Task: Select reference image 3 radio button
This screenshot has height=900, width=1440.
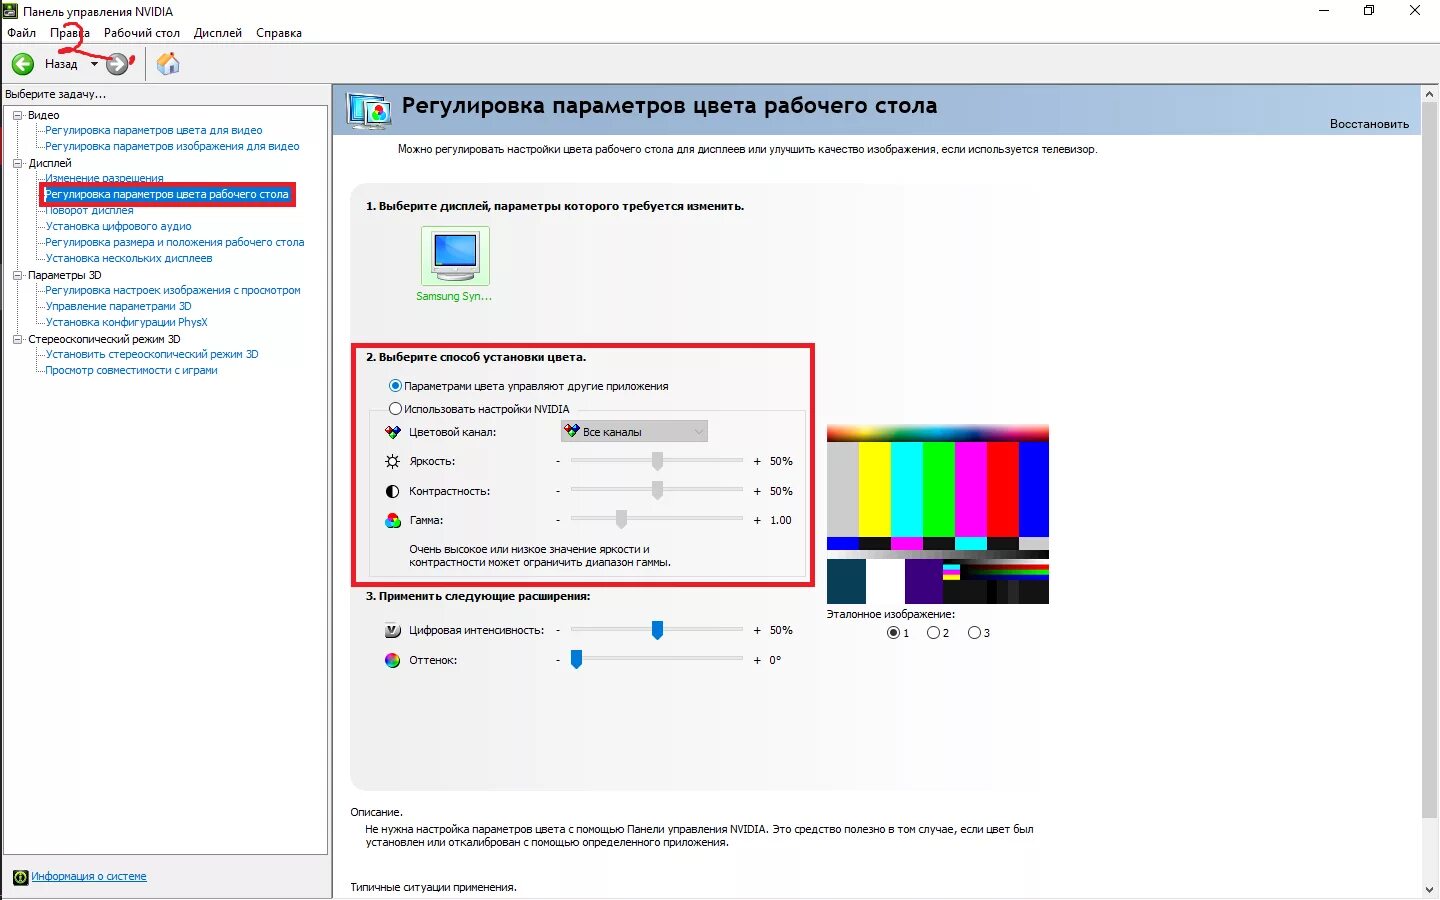Action: point(974,633)
